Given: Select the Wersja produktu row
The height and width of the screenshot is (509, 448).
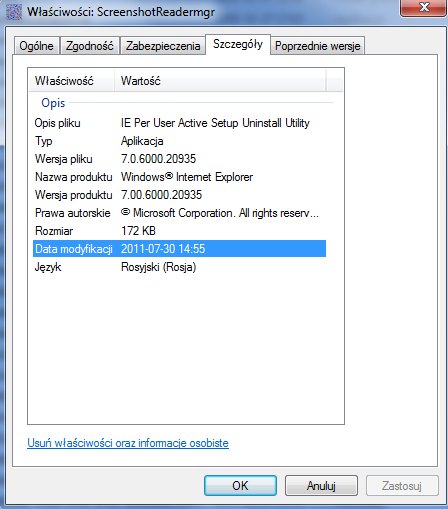Looking at the screenshot, I should (179, 195).
